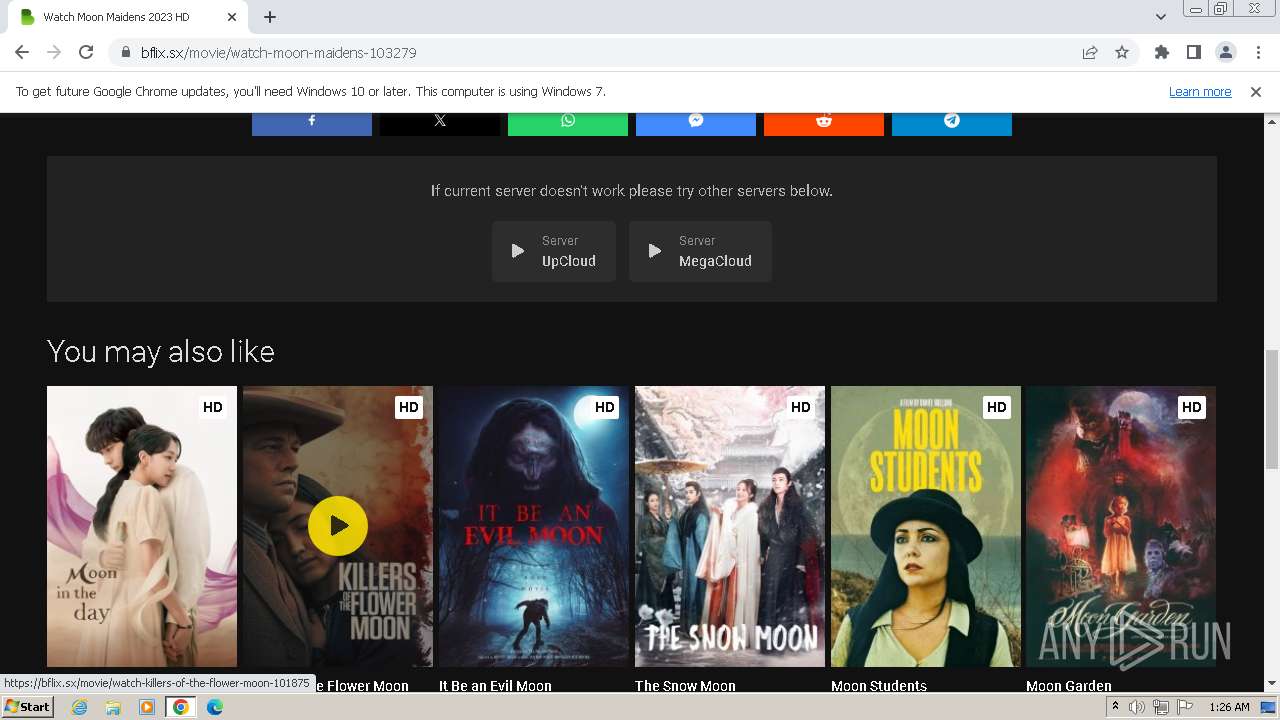Show hidden system tray icons
This screenshot has width=1280, height=720.
pyautogui.click(x=1115, y=707)
